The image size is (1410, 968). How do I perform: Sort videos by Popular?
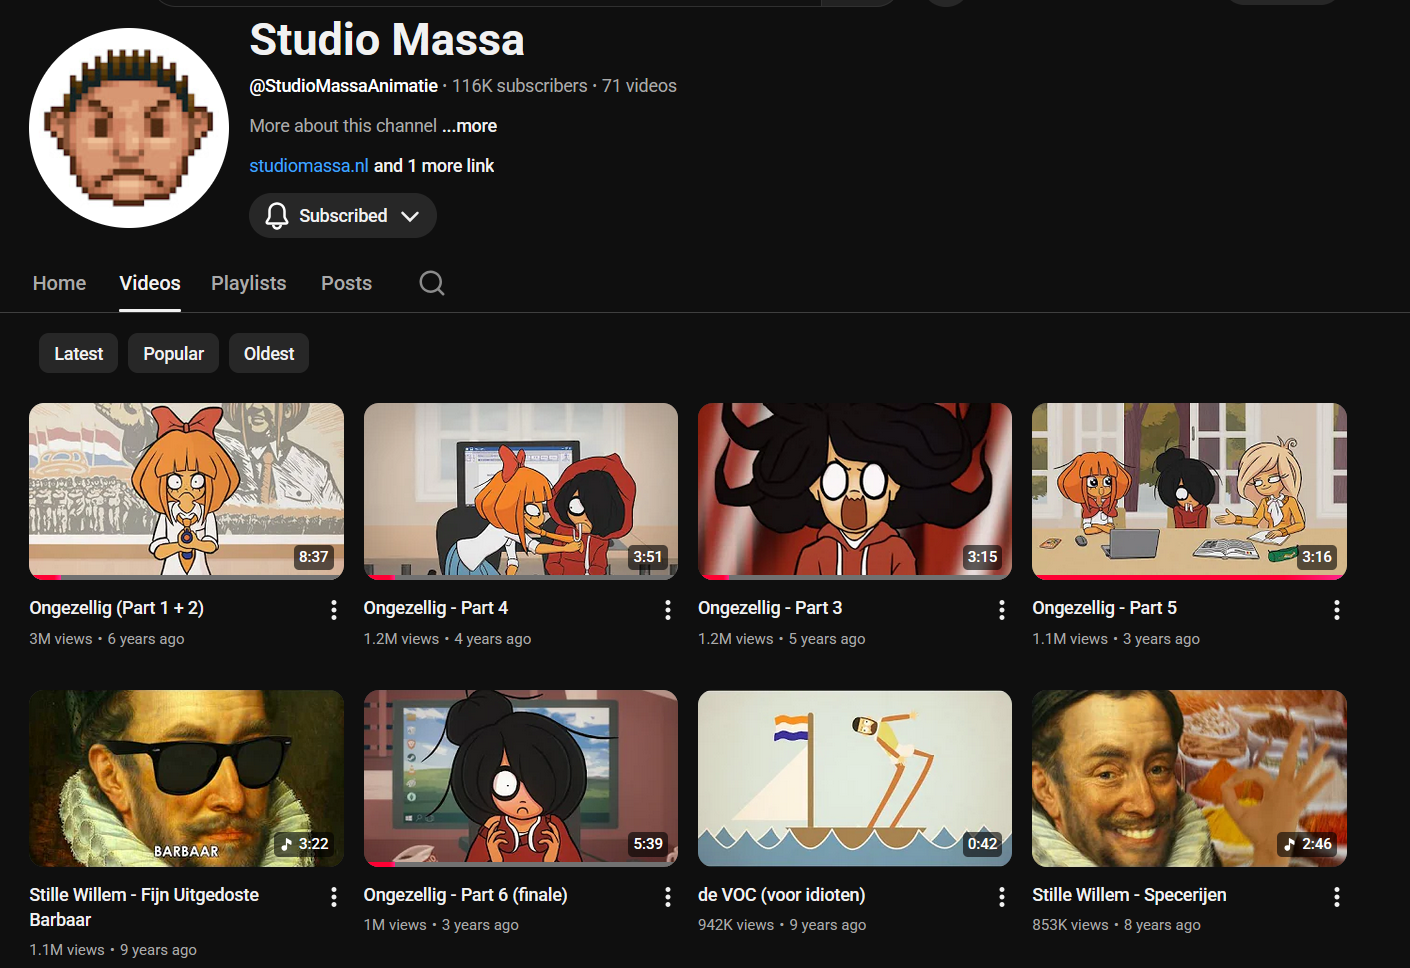[173, 354]
